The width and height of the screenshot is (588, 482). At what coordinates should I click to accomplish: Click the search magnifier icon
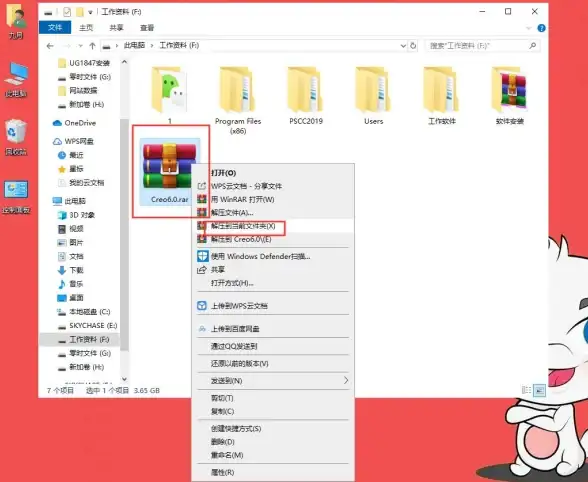pos(532,46)
